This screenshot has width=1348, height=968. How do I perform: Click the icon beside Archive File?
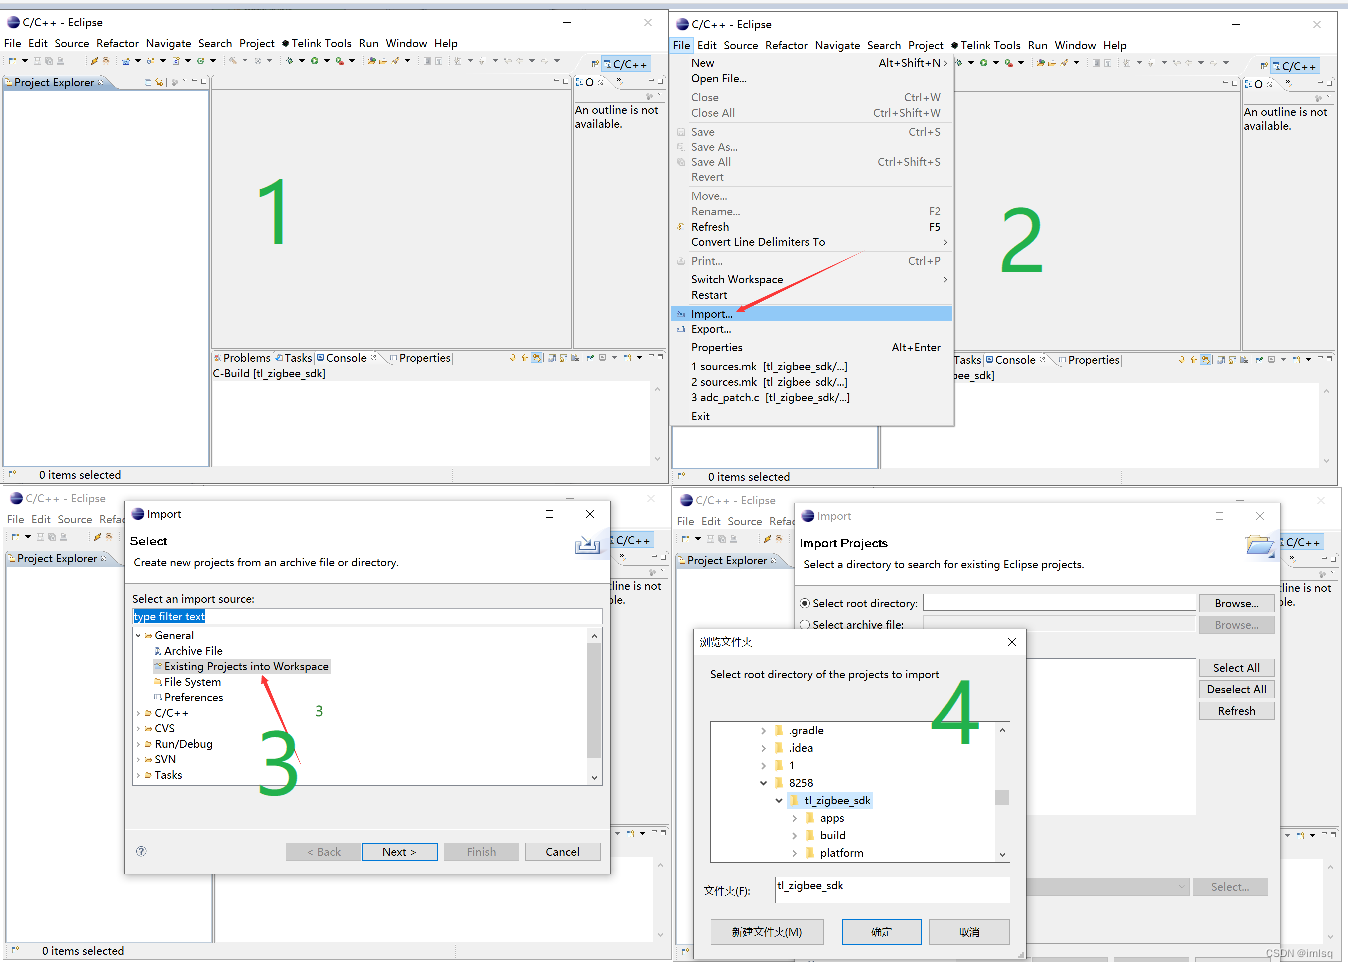(158, 651)
